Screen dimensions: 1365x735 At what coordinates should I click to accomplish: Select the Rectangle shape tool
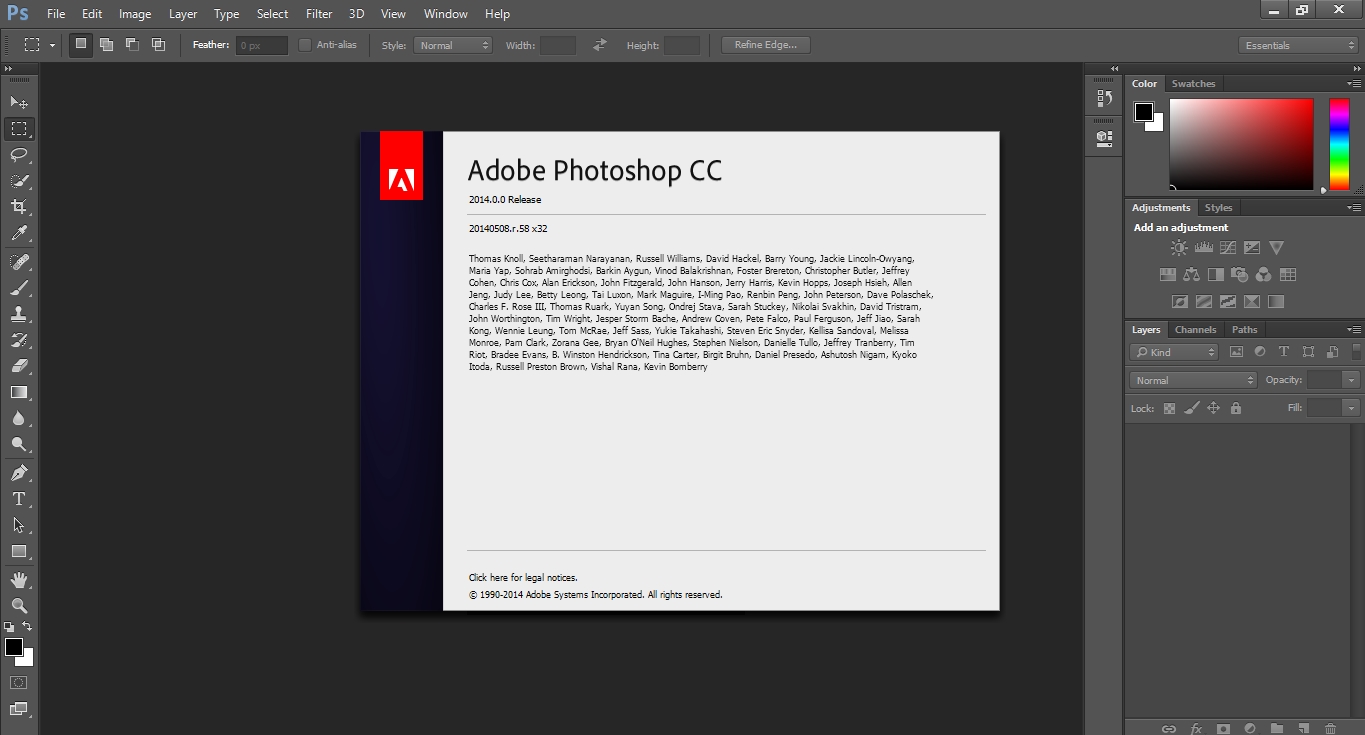click(x=19, y=551)
